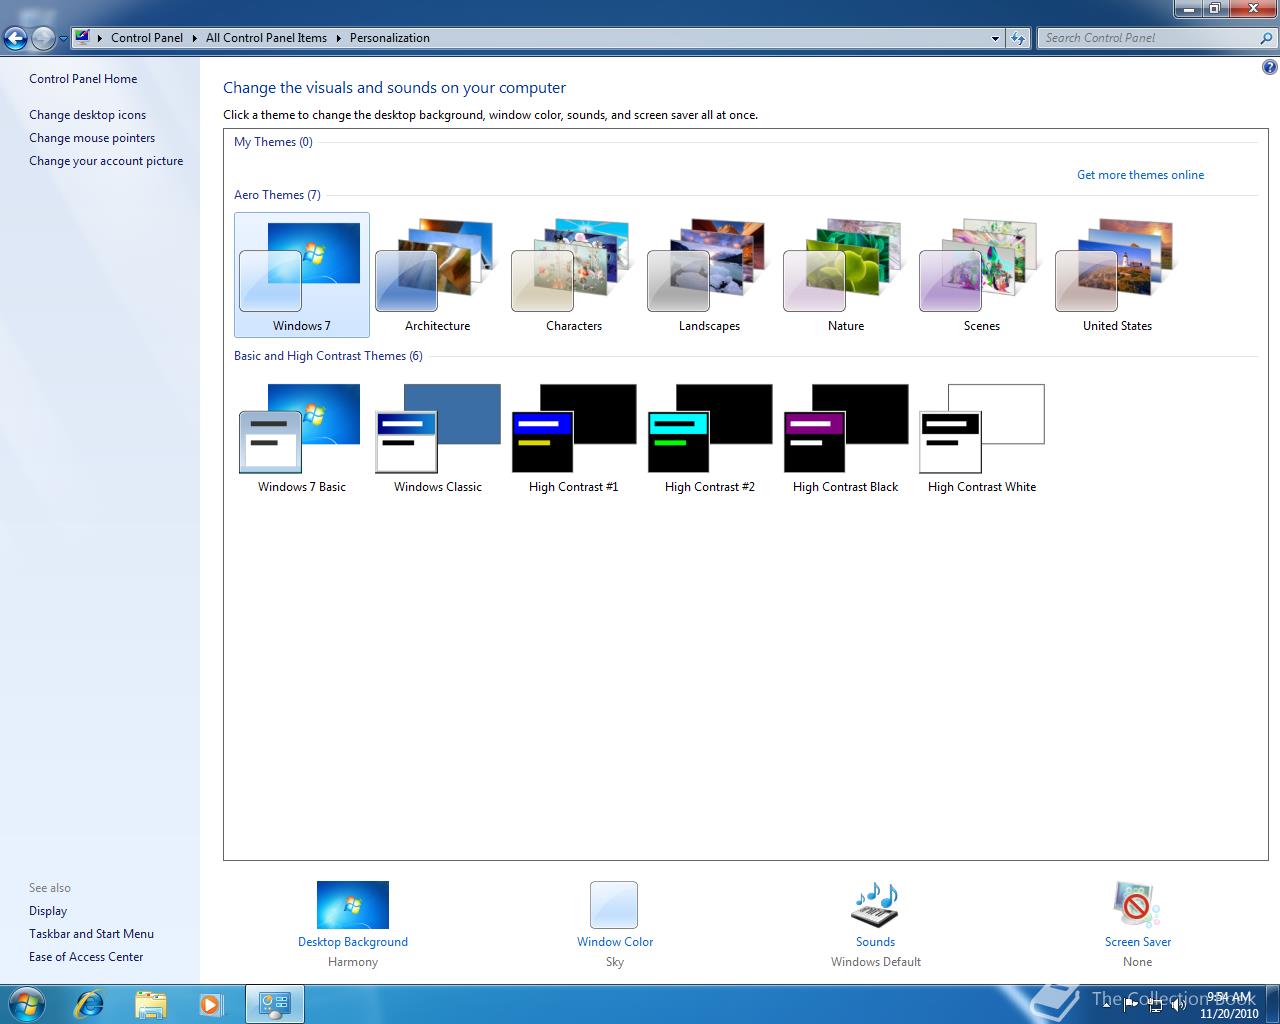Click the Screen Saver link text
This screenshot has height=1024, width=1280.
click(x=1138, y=942)
